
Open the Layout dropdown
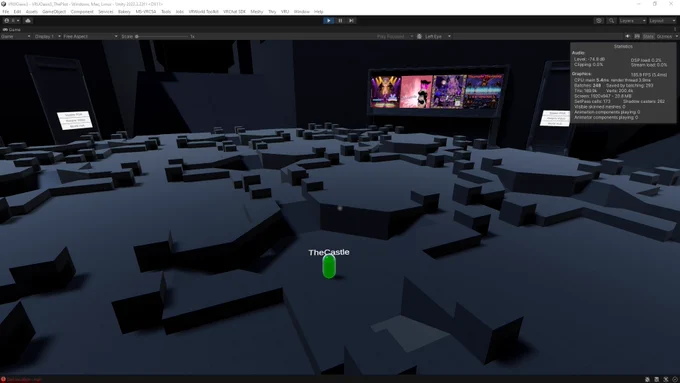pos(662,20)
